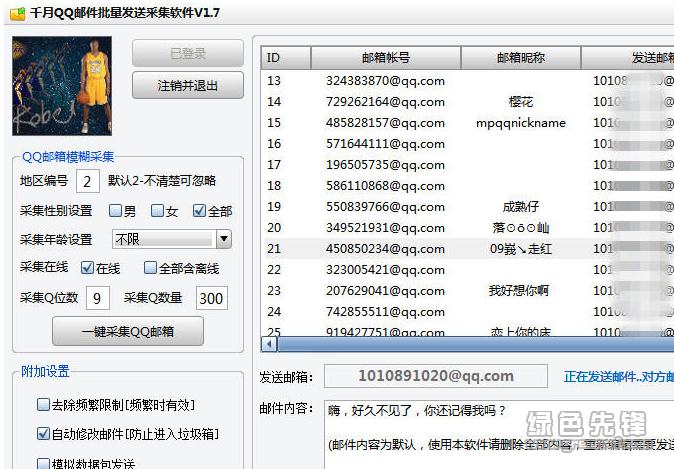
Task: Click the 正在发送邮件 status text
Action: pyautogui.click(x=619, y=377)
